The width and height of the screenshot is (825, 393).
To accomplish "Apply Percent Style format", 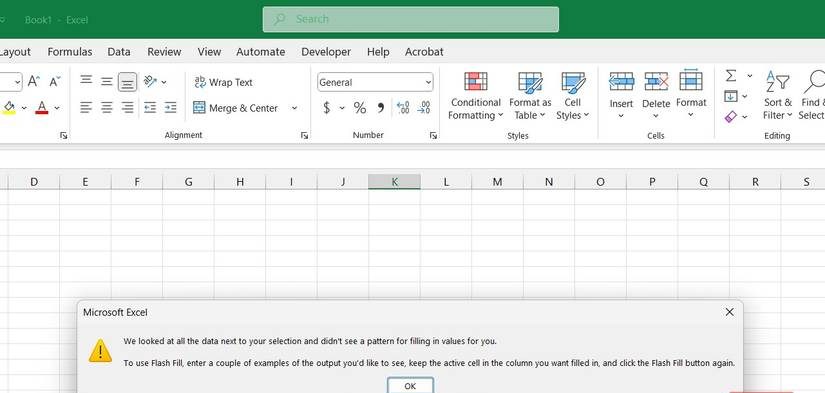I will coord(360,108).
